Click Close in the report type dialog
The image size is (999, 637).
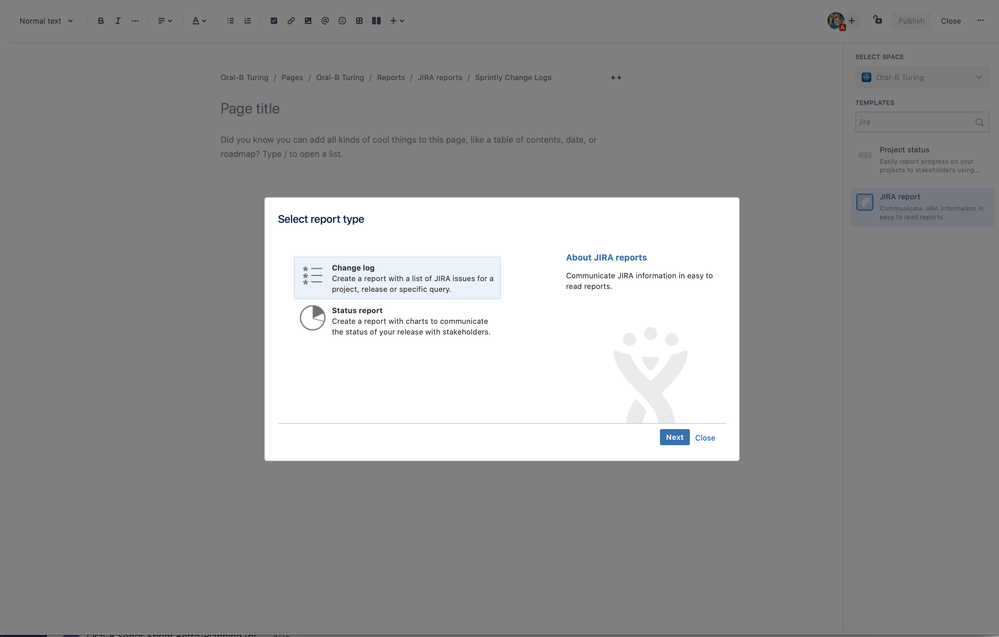tap(705, 438)
